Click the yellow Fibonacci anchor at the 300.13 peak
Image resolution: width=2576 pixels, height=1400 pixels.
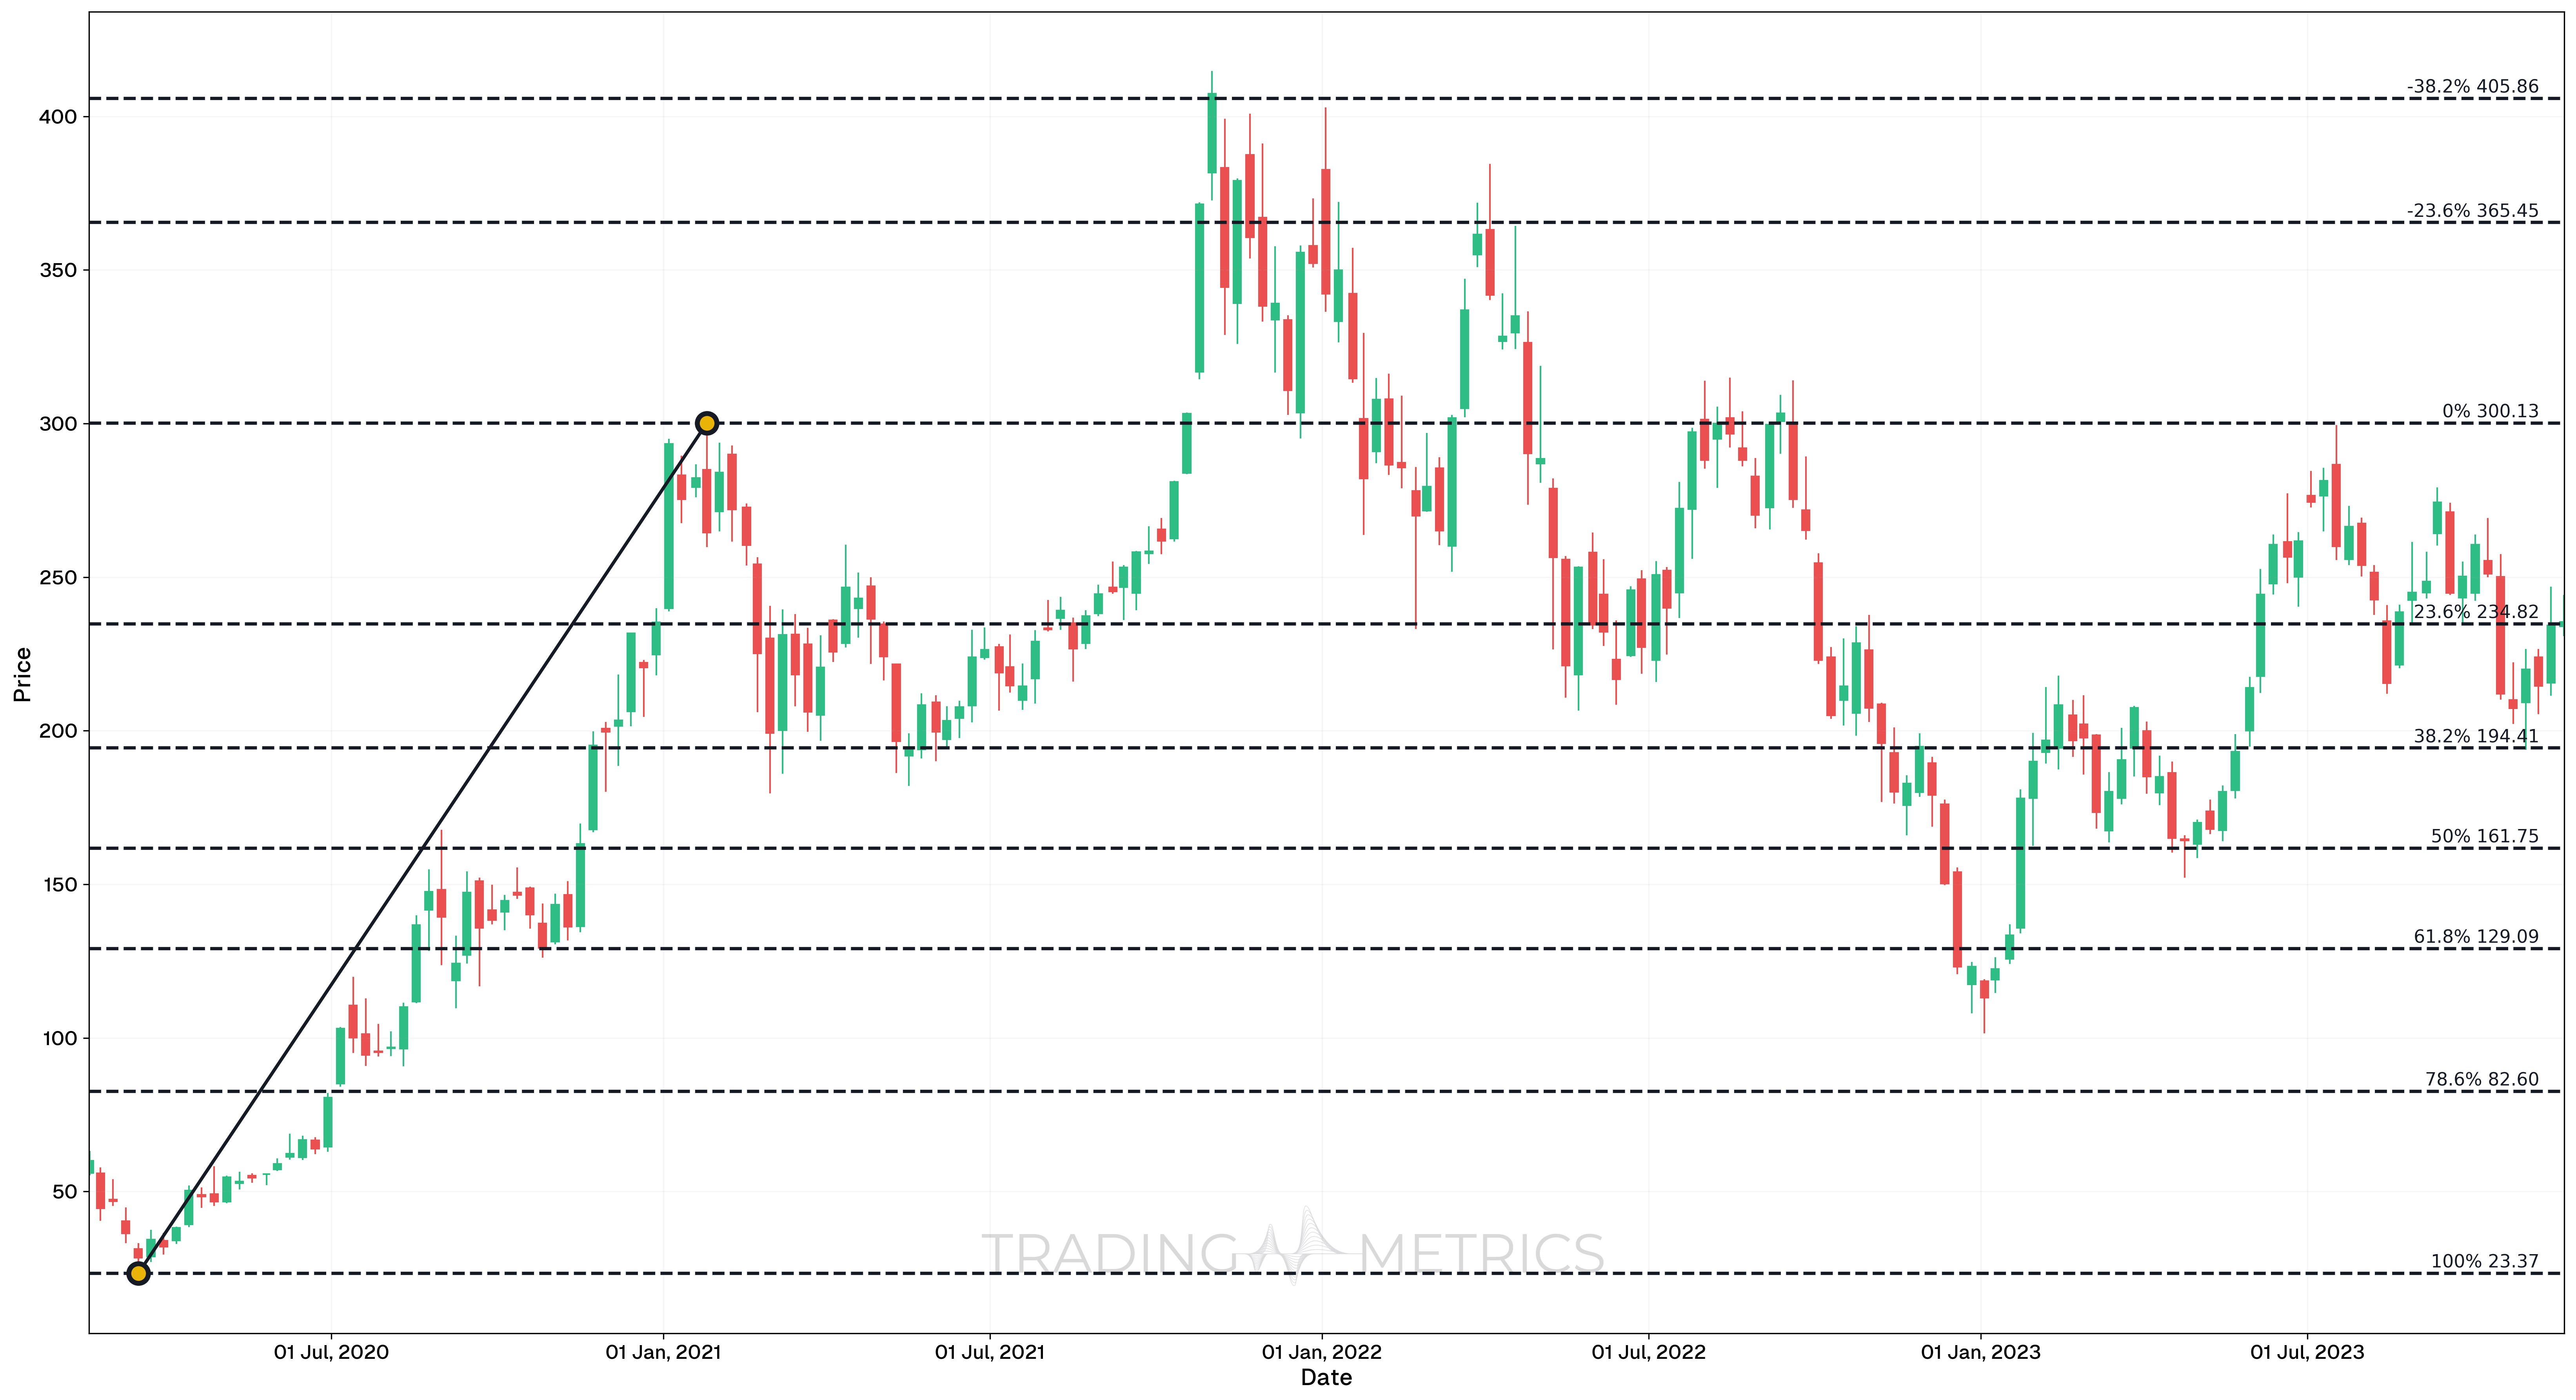coord(706,423)
